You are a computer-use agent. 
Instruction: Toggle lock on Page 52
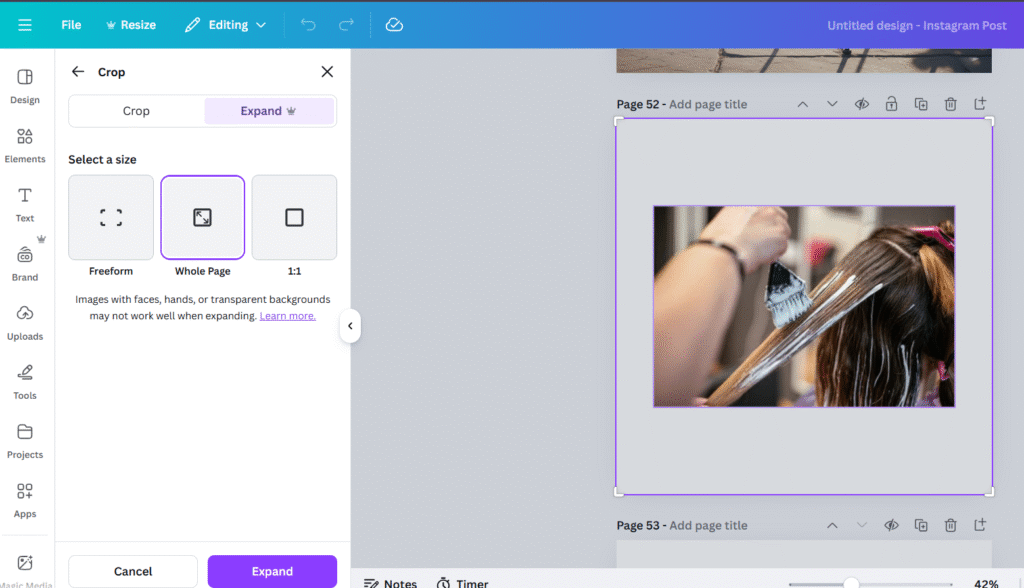tap(891, 104)
